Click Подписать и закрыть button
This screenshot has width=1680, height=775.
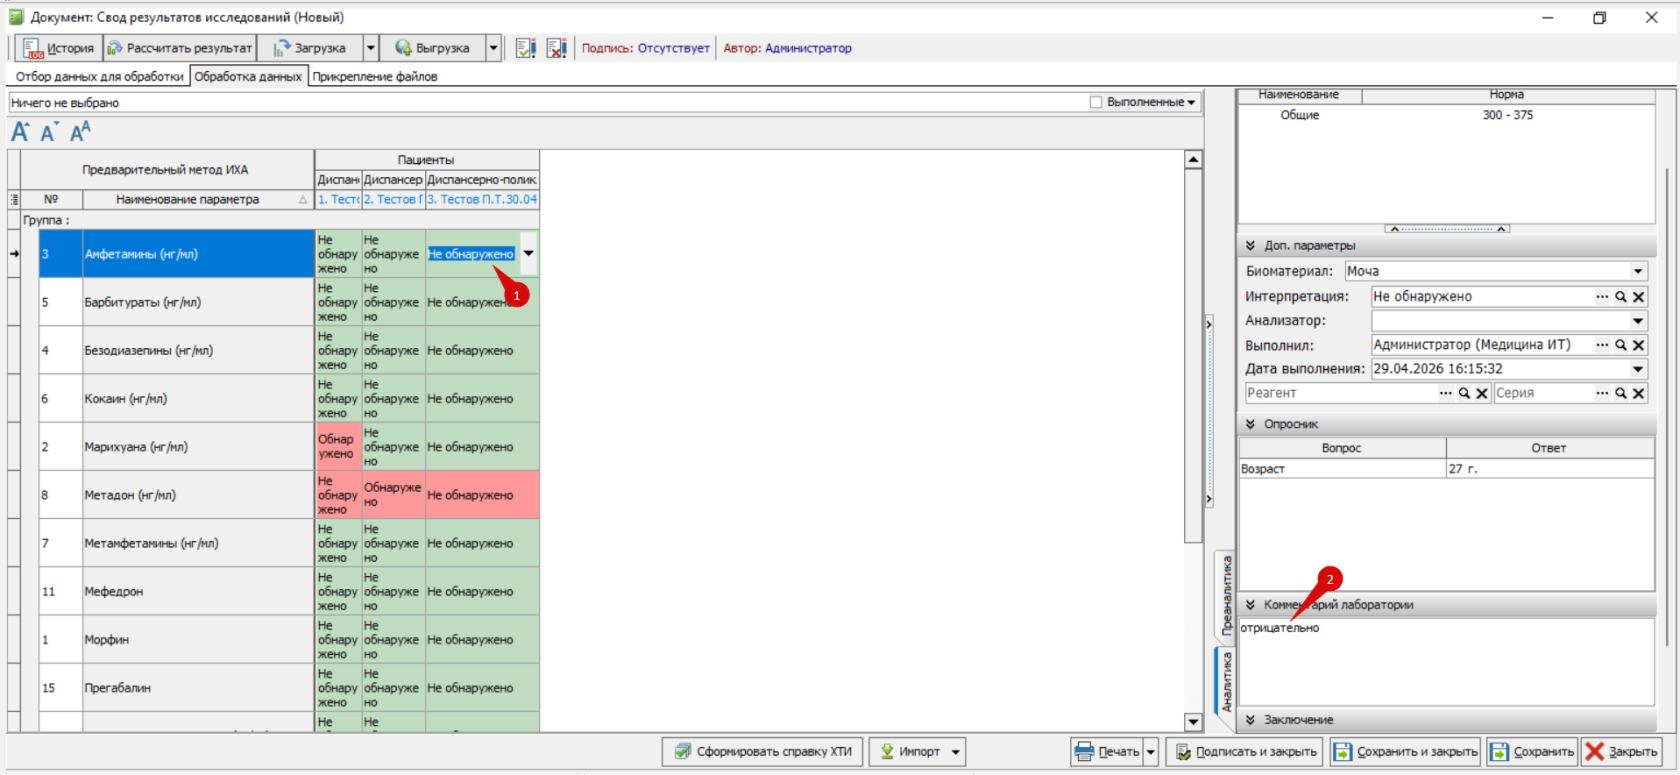click(1244, 752)
